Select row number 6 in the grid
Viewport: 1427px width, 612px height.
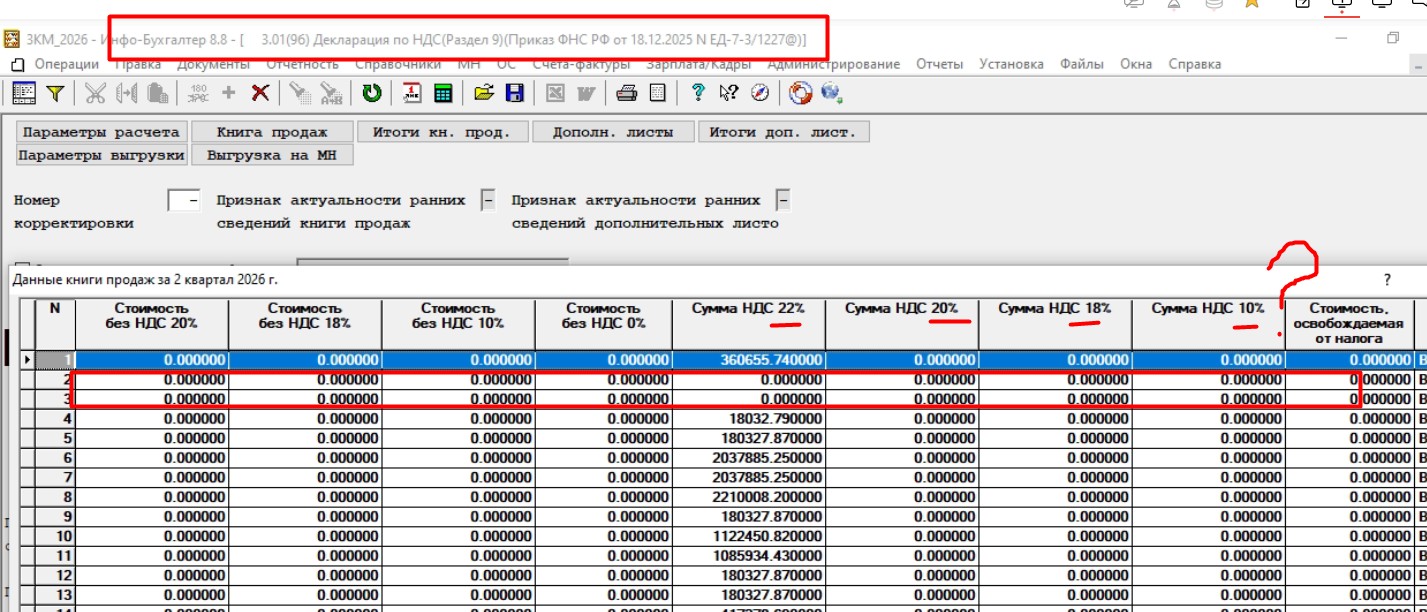coord(55,457)
